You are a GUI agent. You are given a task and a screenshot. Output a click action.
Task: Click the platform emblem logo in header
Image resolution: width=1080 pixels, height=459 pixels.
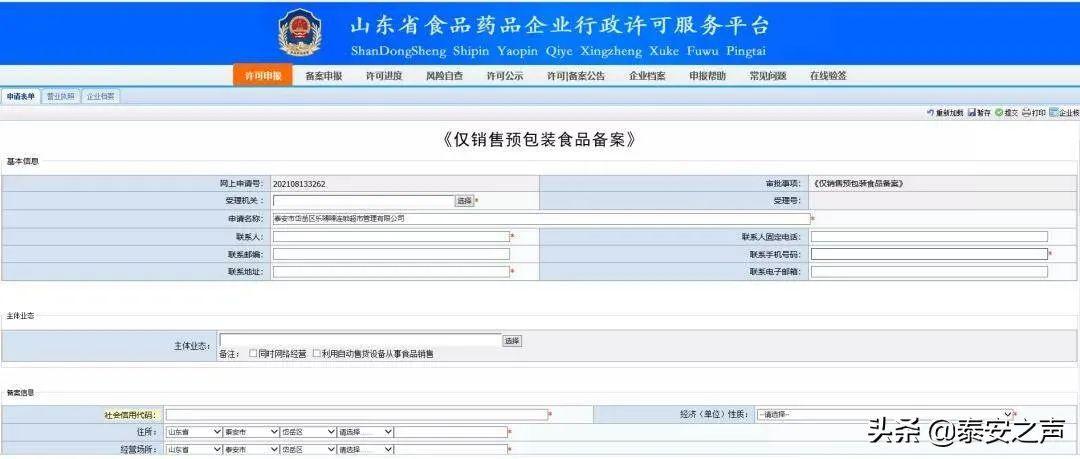pyautogui.click(x=300, y=32)
